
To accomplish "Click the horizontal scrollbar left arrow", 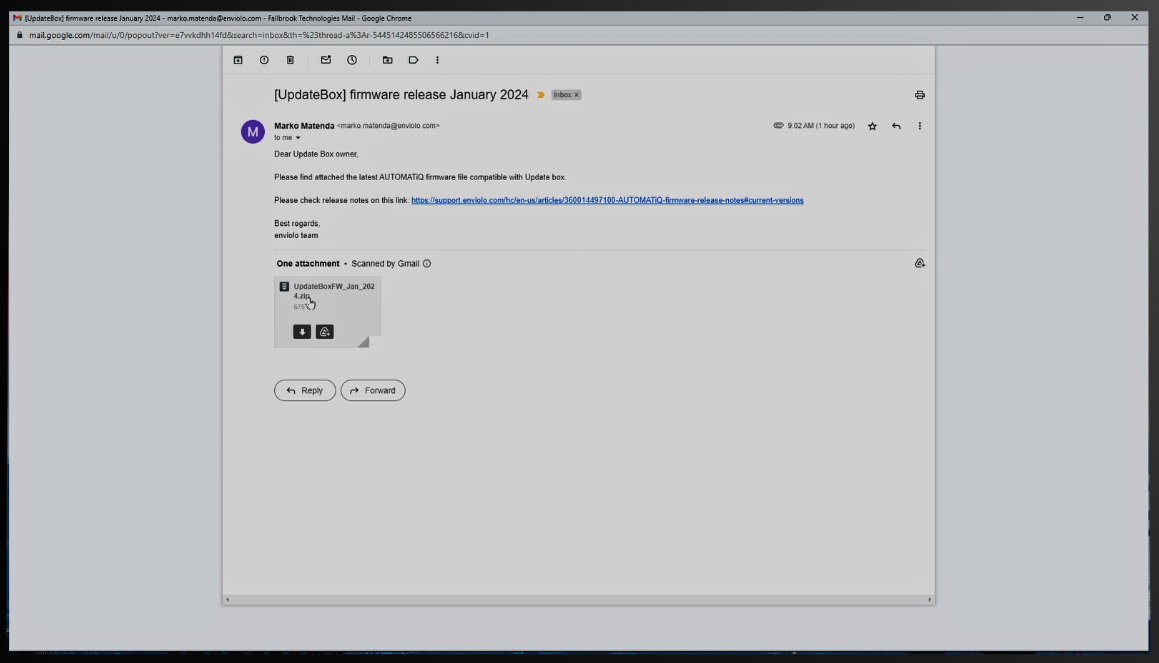I will tap(227, 599).
